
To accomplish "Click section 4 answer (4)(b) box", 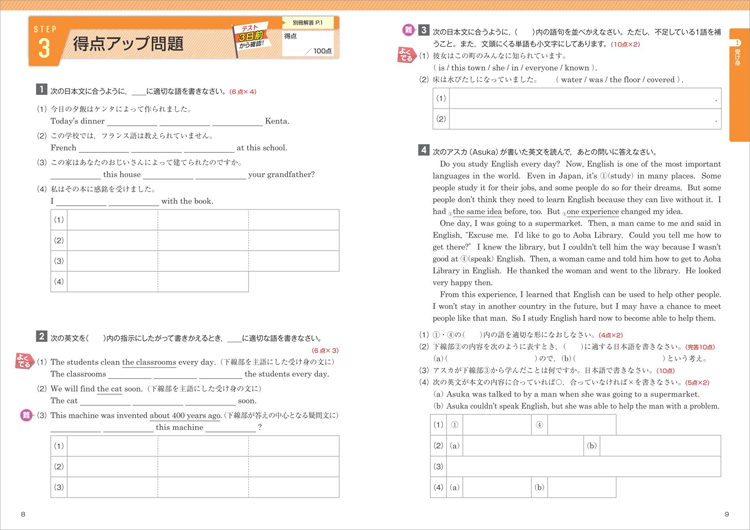I will (582, 487).
